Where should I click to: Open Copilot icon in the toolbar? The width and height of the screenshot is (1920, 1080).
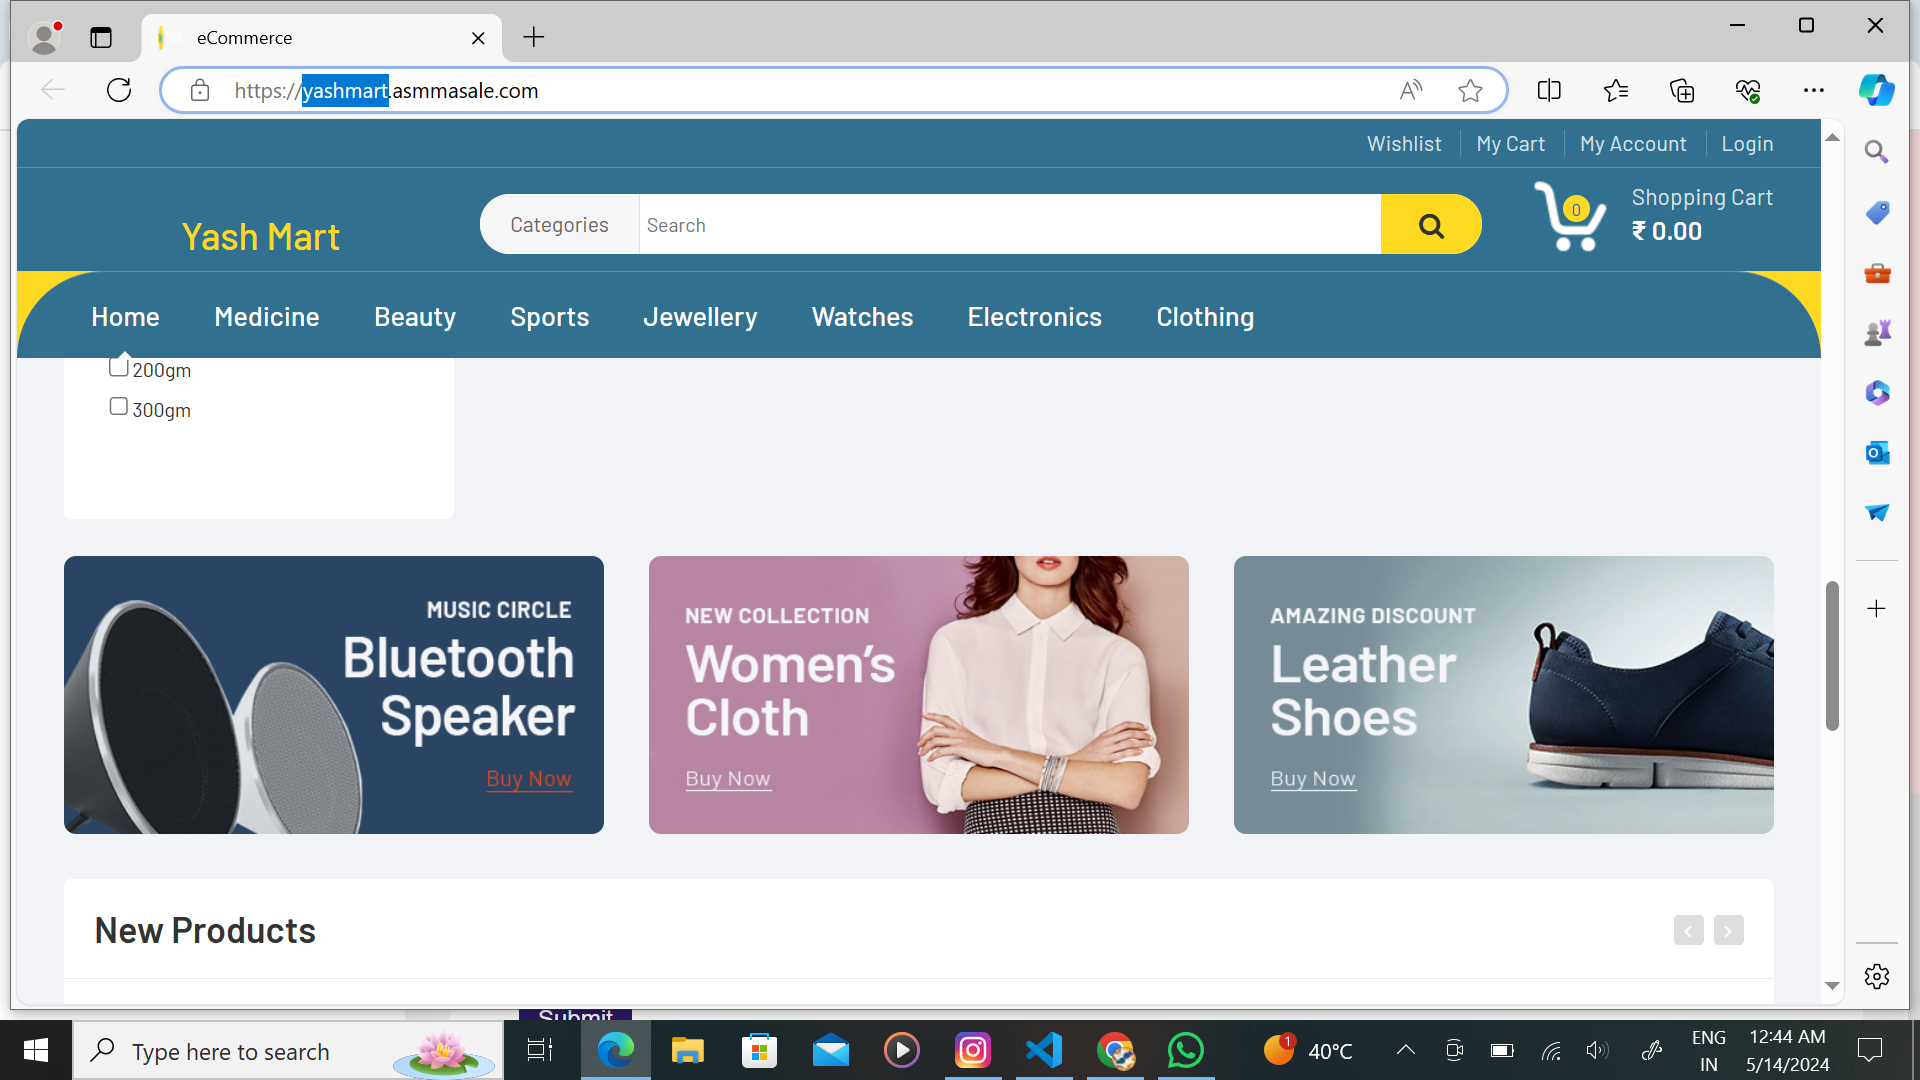[1876, 90]
